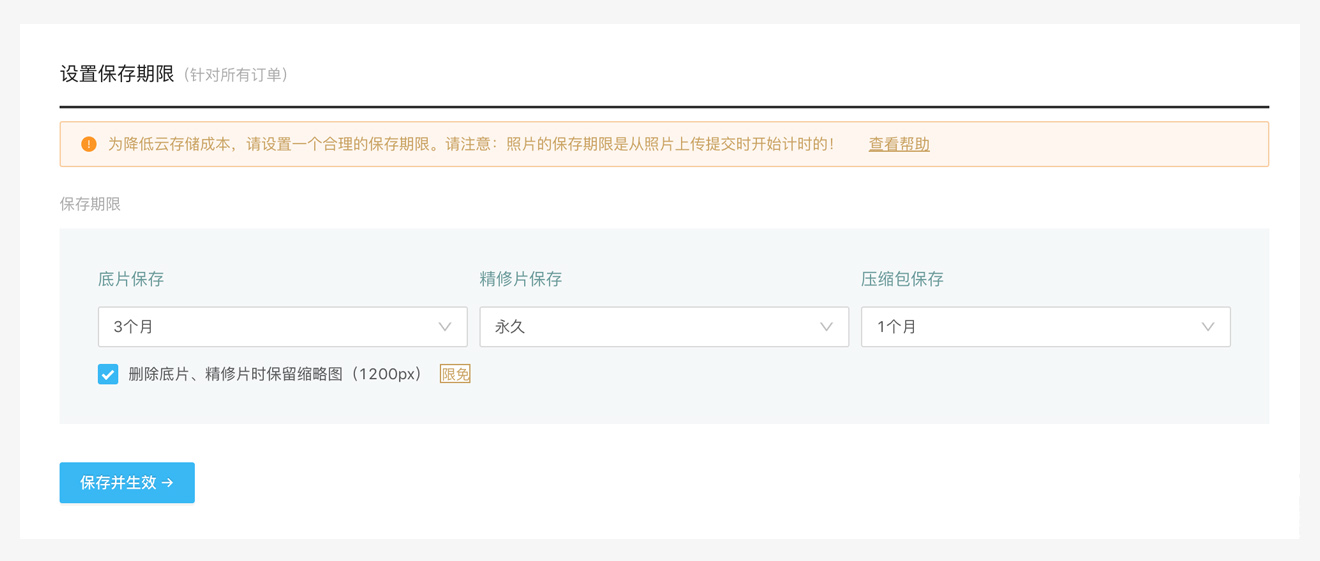
Task: Click the chevron arrow in the 精修片保存 selector
Action: 826,327
